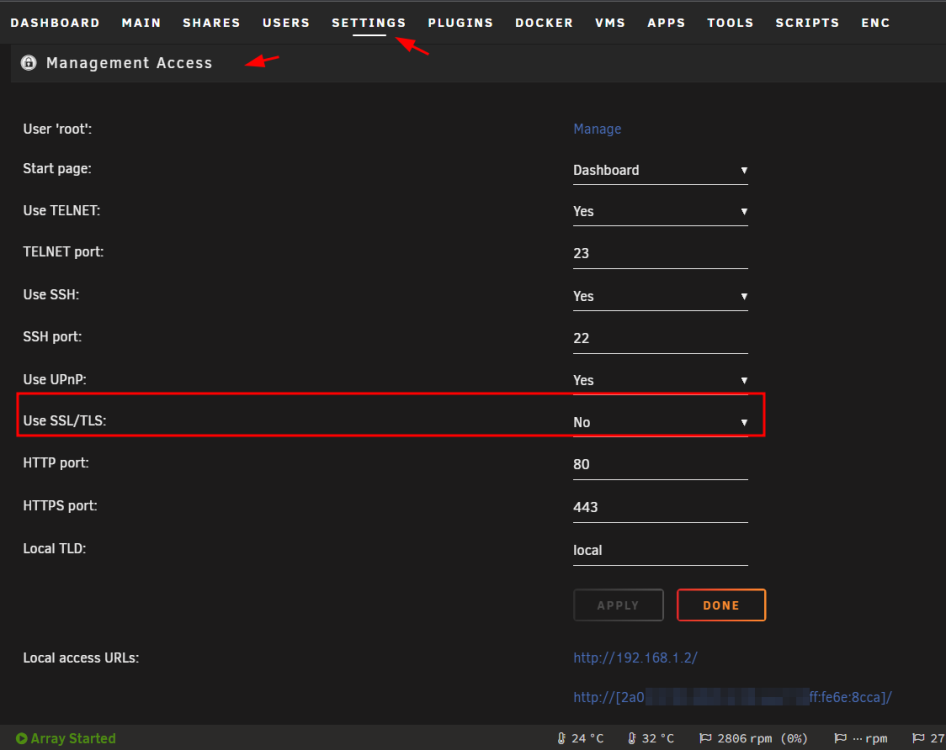Click the Array Started status icon
The image size is (946, 750).
[x=21, y=739]
